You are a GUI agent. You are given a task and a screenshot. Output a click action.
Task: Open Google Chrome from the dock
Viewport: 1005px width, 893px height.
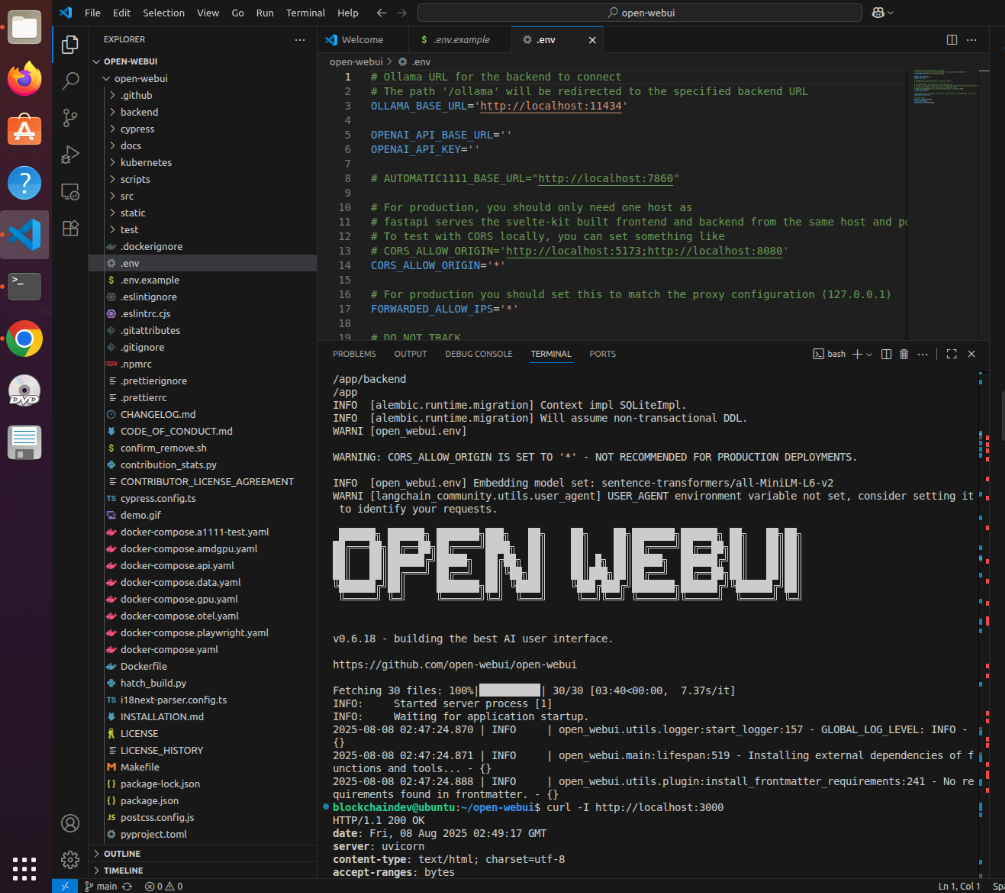(24, 338)
